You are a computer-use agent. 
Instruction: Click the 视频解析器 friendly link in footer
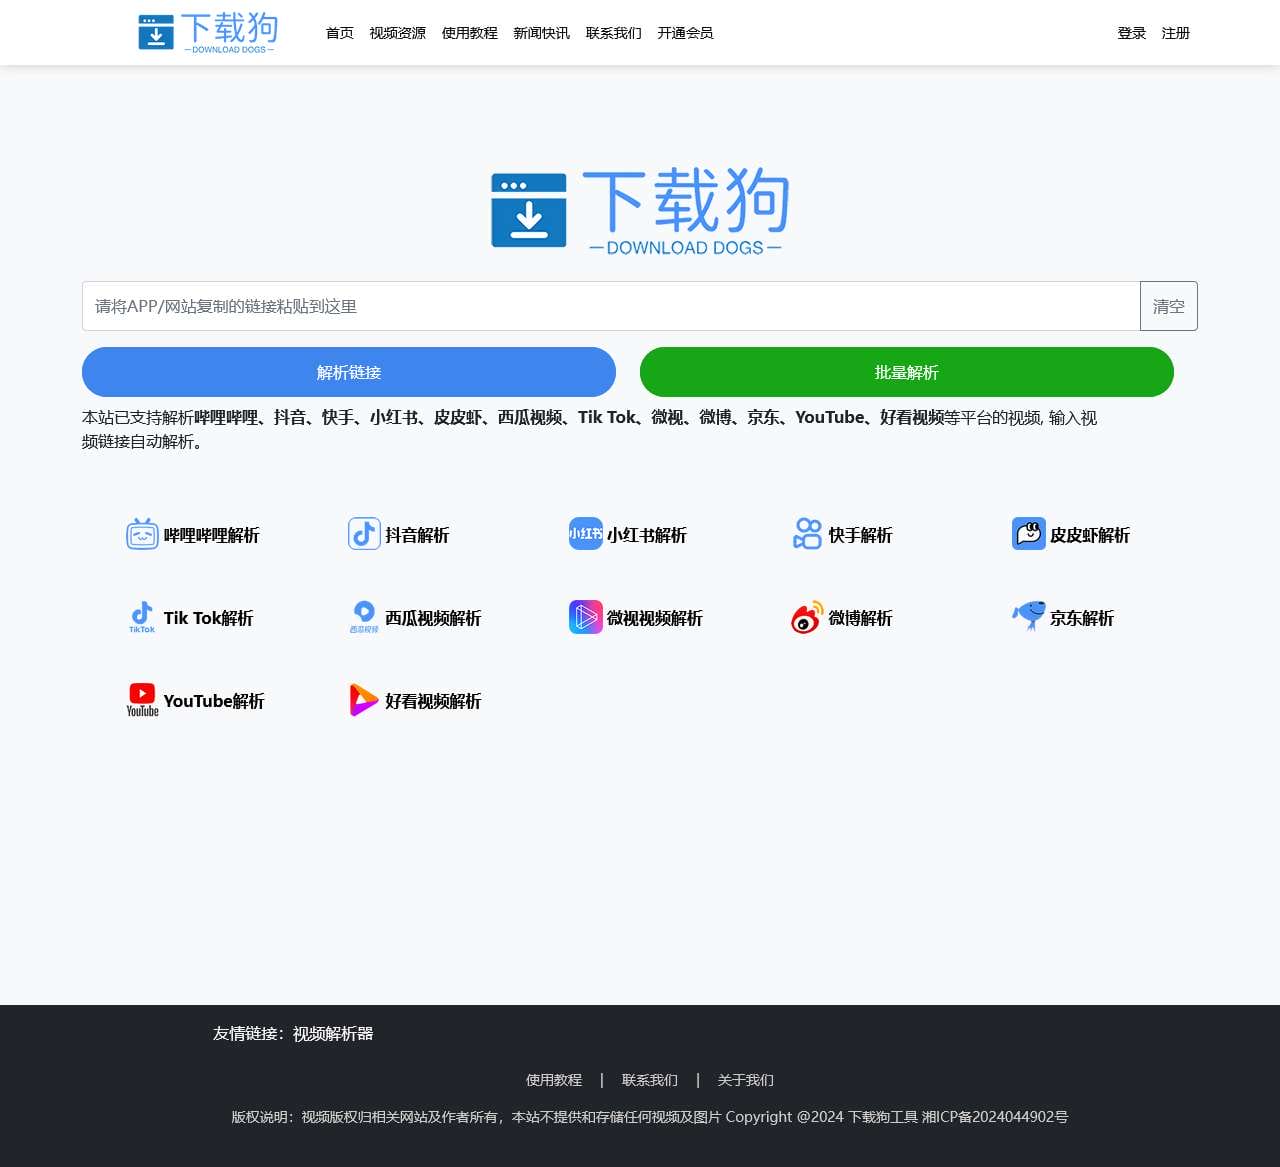(333, 1033)
